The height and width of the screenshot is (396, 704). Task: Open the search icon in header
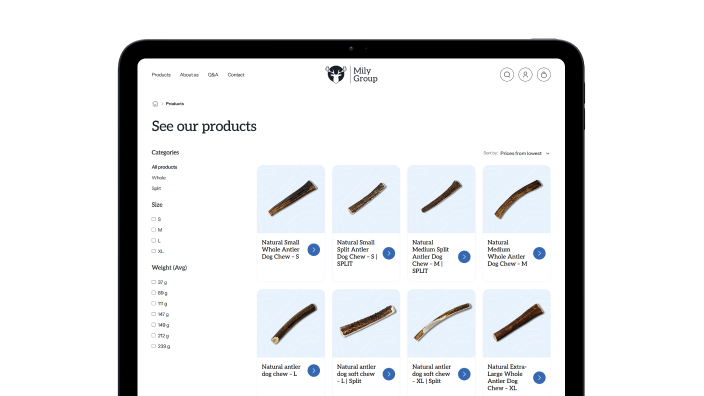point(507,75)
